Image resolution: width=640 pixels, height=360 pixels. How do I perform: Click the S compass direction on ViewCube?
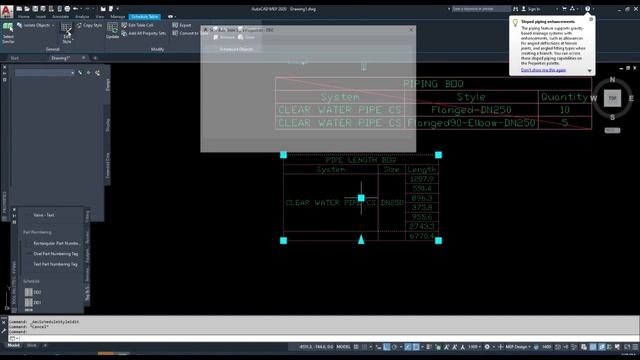click(x=612, y=117)
